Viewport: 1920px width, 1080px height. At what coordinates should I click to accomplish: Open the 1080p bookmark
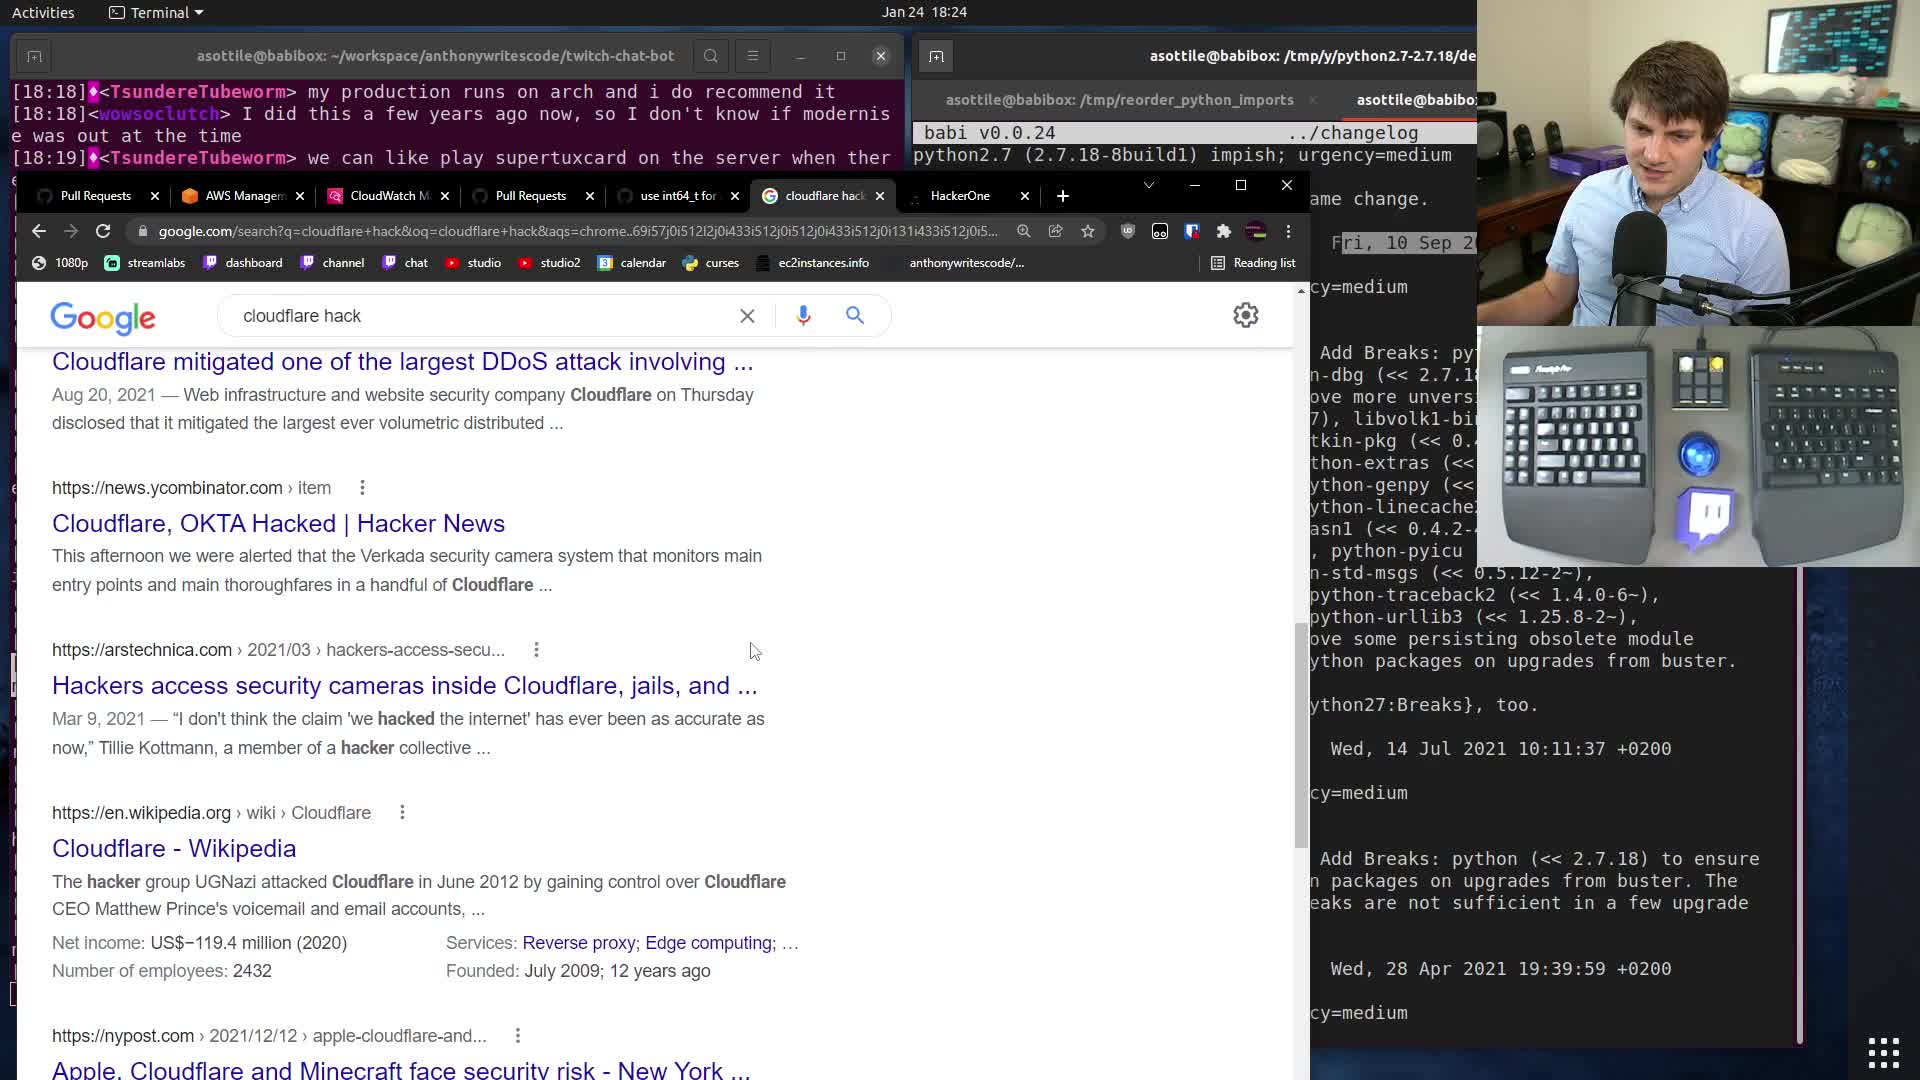(60, 263)
